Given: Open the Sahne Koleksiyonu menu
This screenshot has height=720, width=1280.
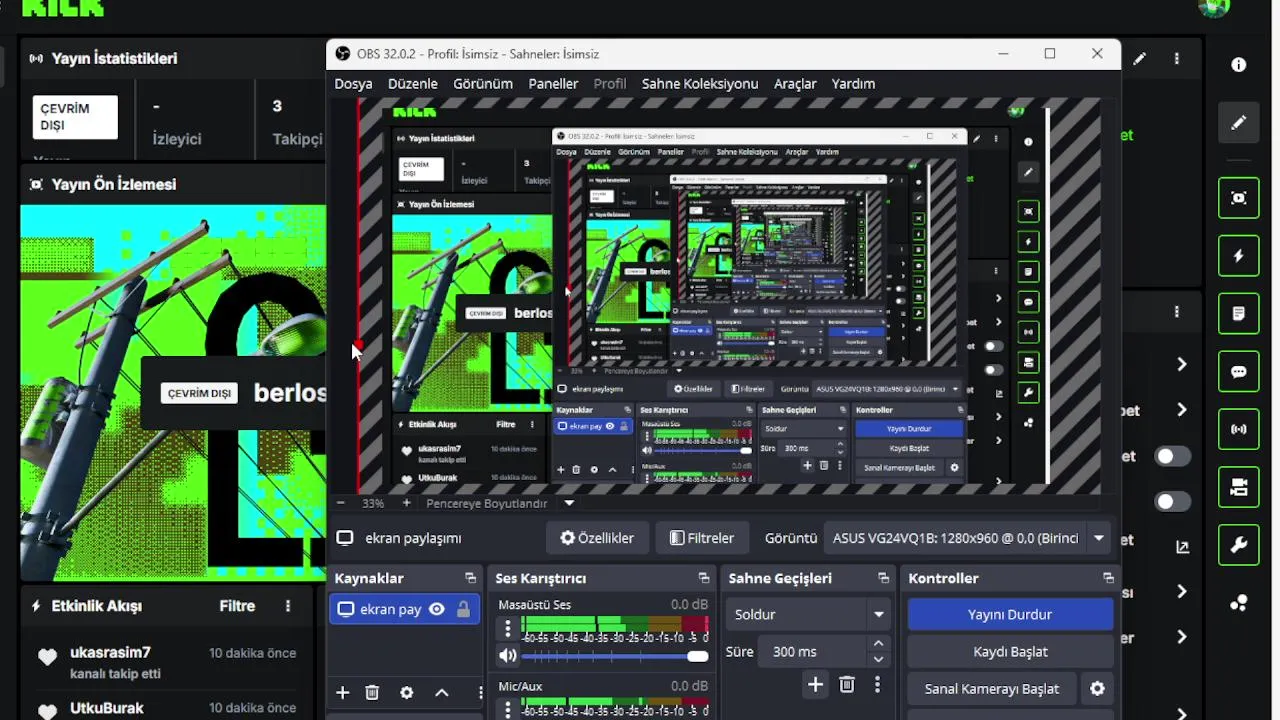Looking at the screenshot, I should point(700,84).
